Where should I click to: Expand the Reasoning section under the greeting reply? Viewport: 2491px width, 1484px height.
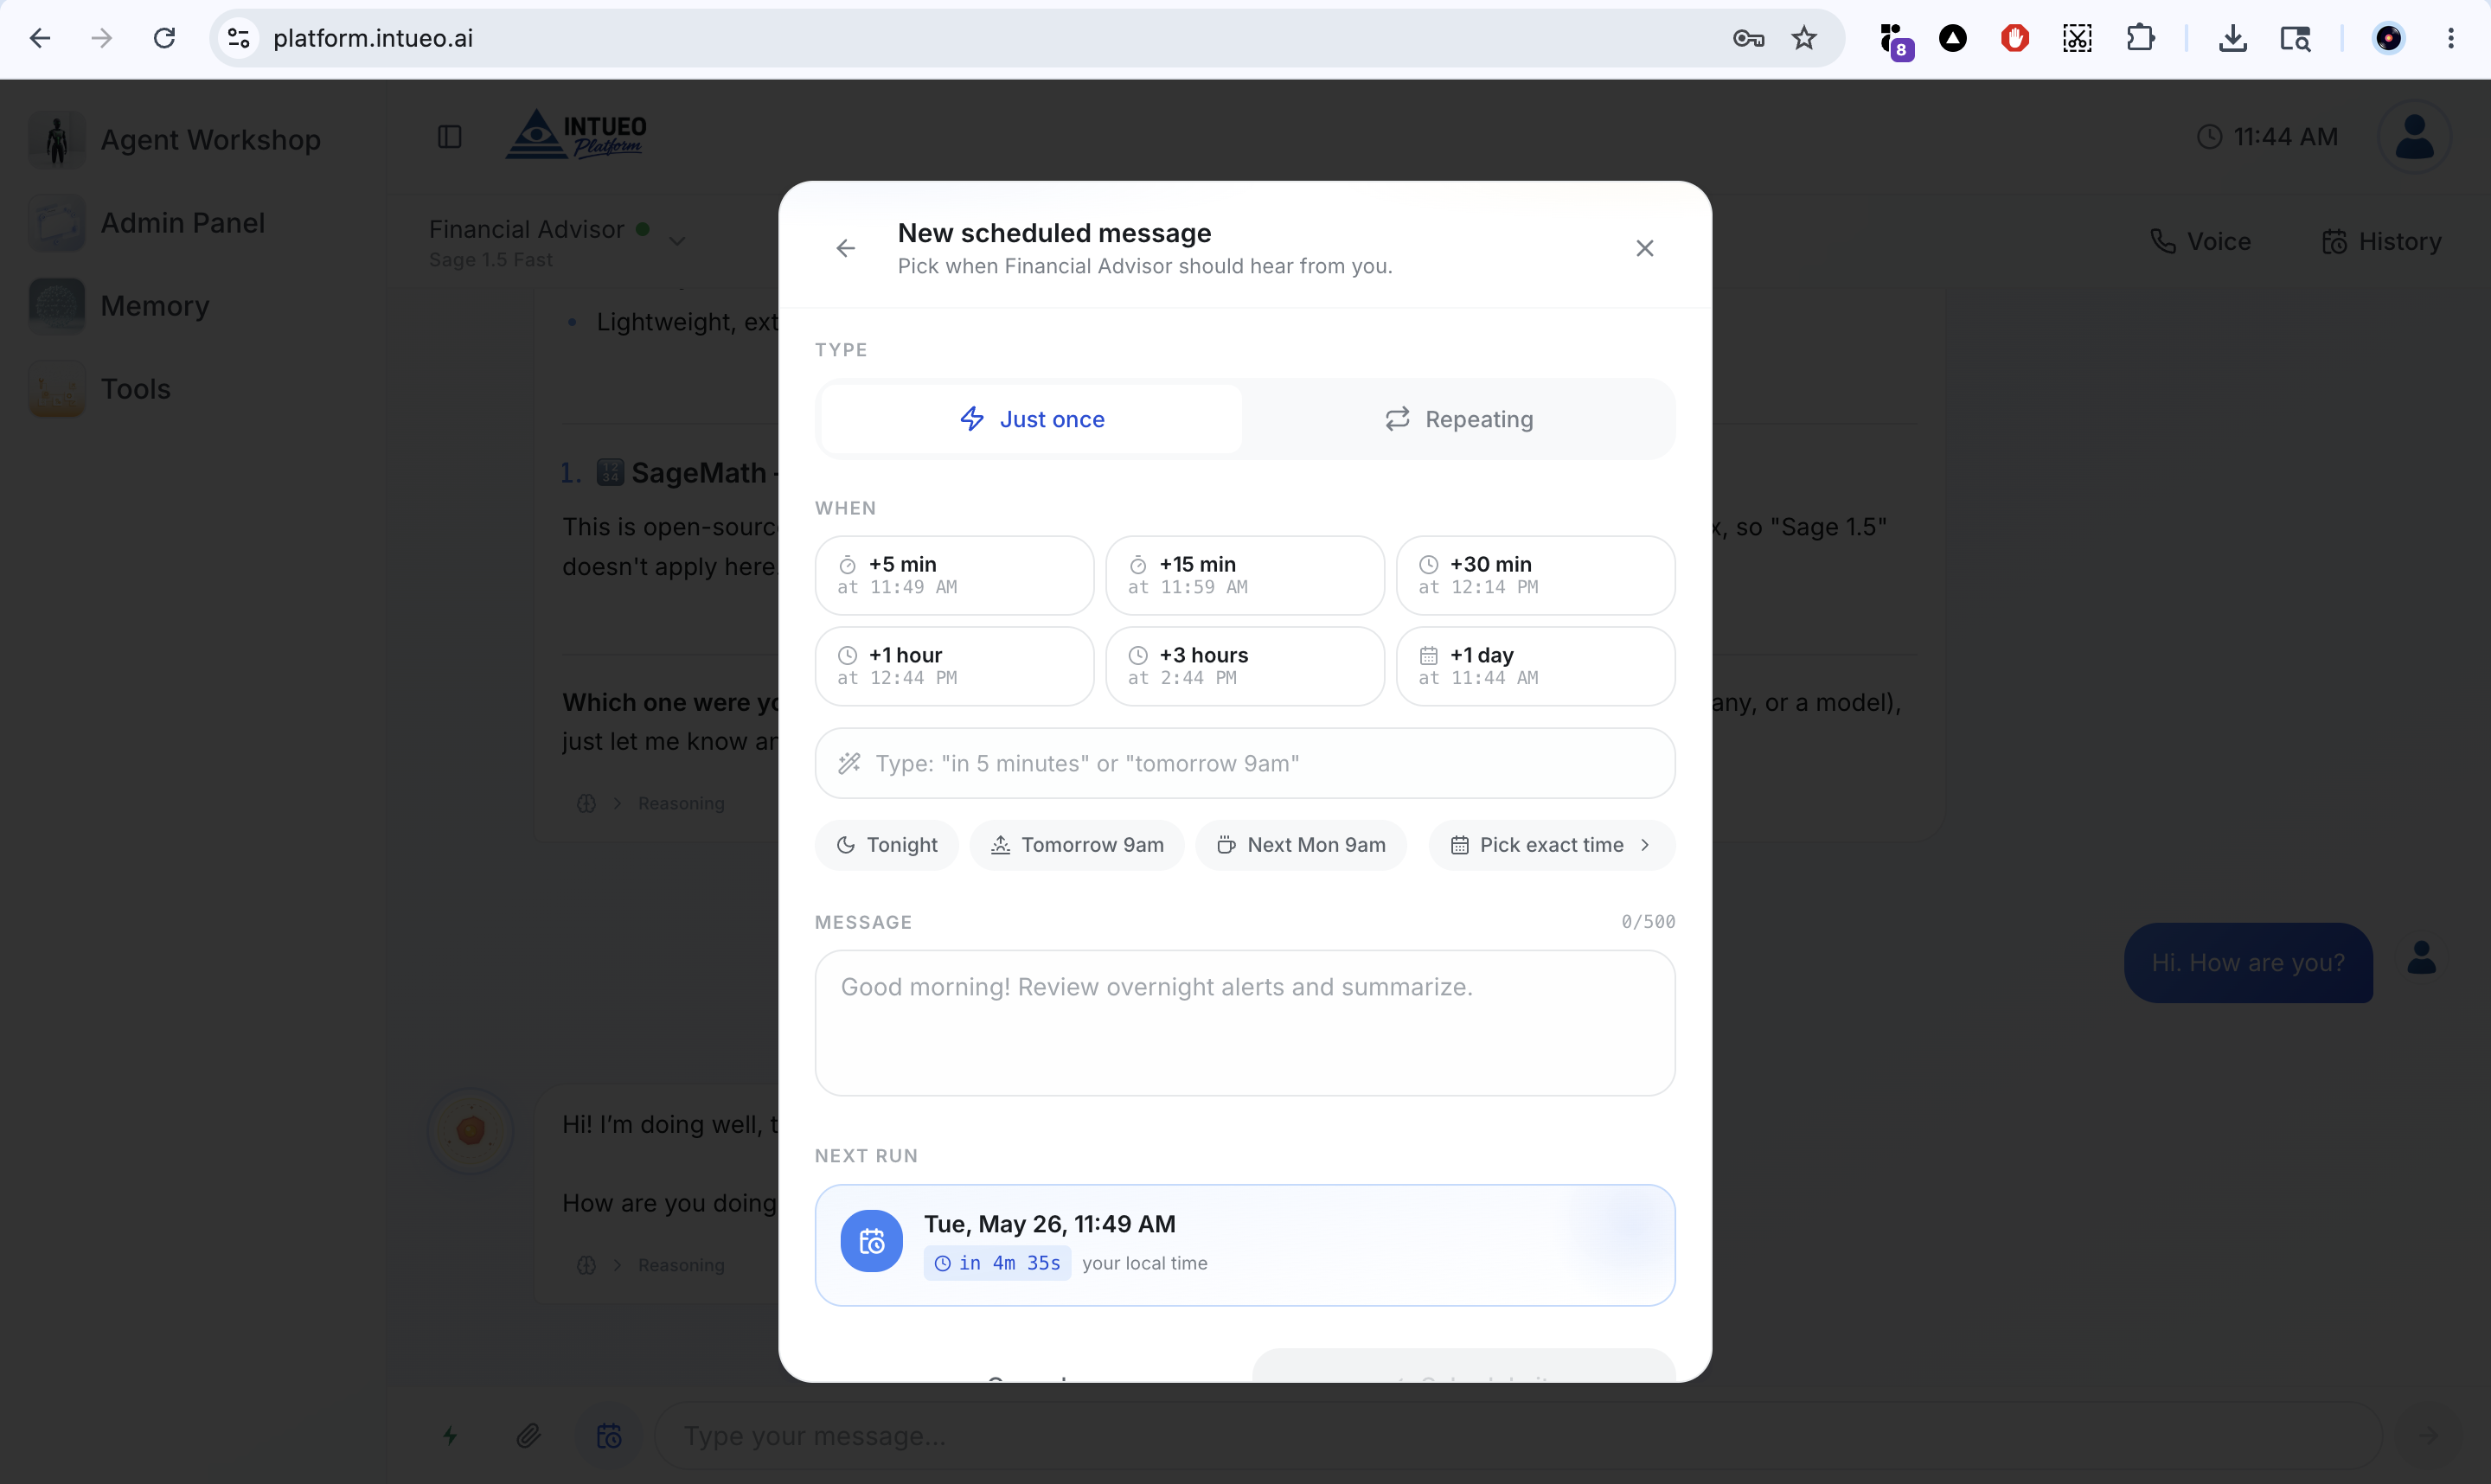(x=651, y=1265)
